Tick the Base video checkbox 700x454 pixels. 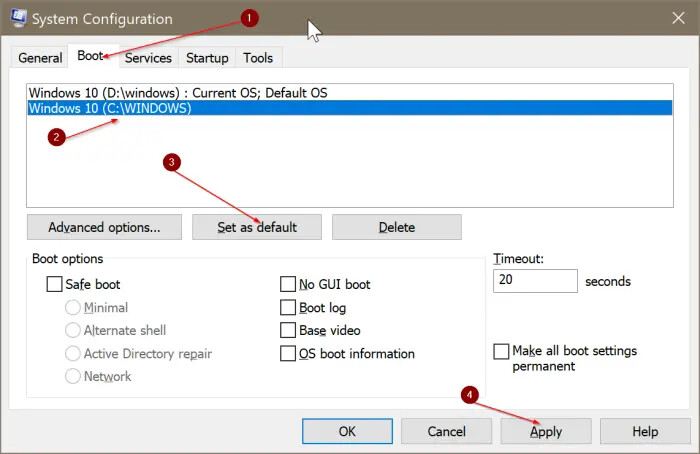(288, 330)
